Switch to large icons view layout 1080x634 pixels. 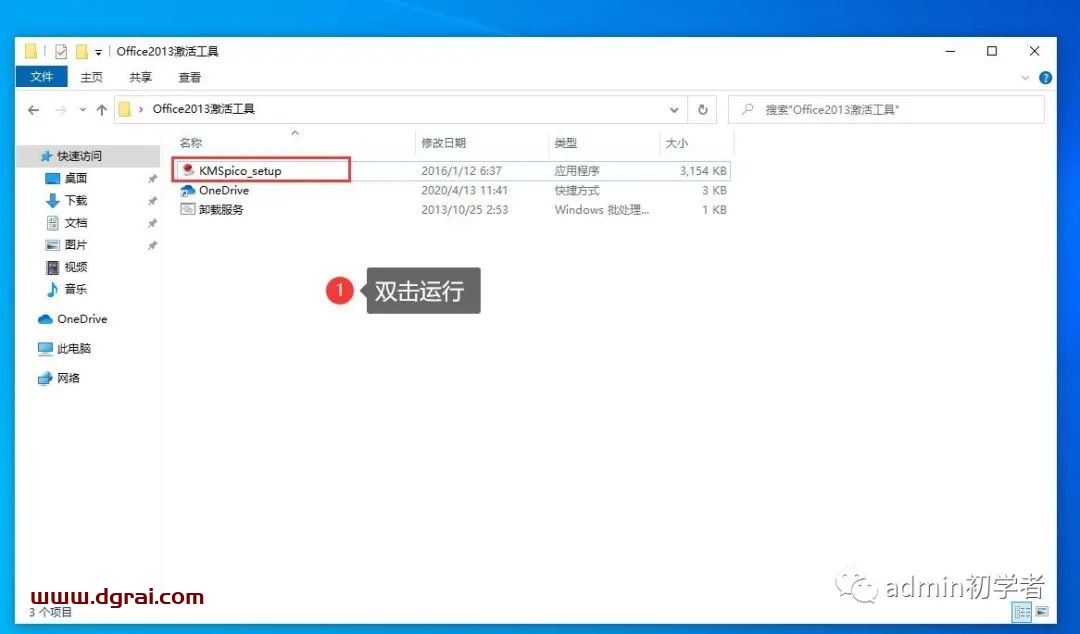(1042, 611)
